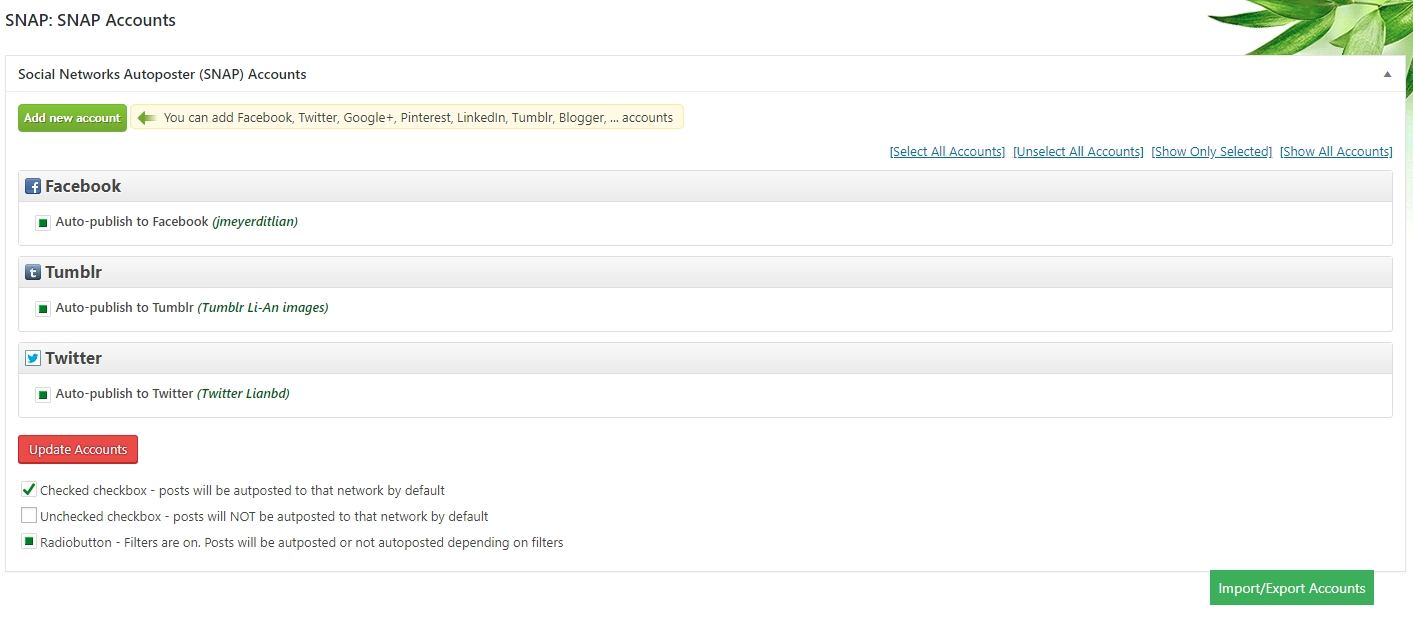The width and height of the screenshot is (1413, 632).
Task: Click Auto-publish to Twitter label text
Action: [x=124, y=394]
